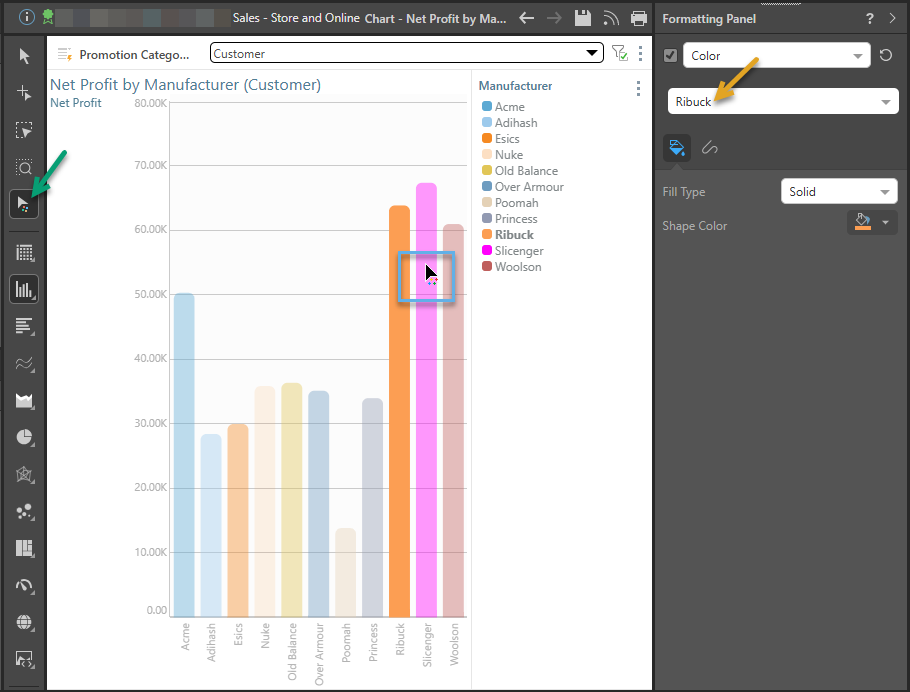Switch to the fill paint bucket tab

tap(677, 148)
